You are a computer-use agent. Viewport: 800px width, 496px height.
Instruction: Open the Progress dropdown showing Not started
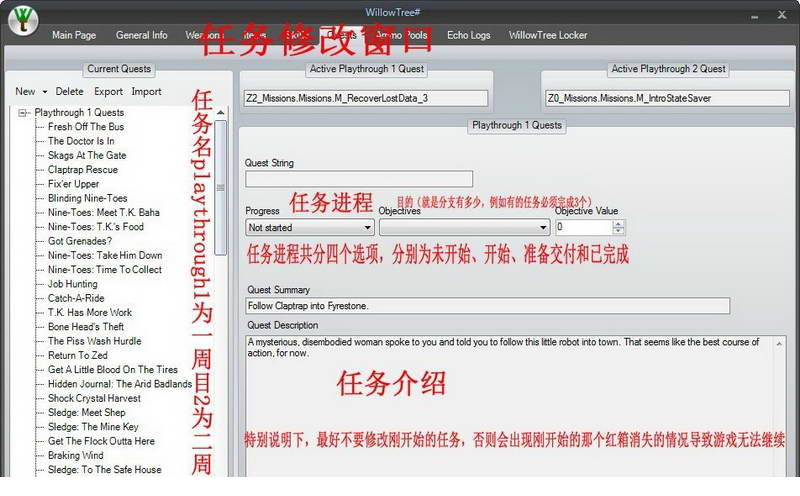coord(309,228)
